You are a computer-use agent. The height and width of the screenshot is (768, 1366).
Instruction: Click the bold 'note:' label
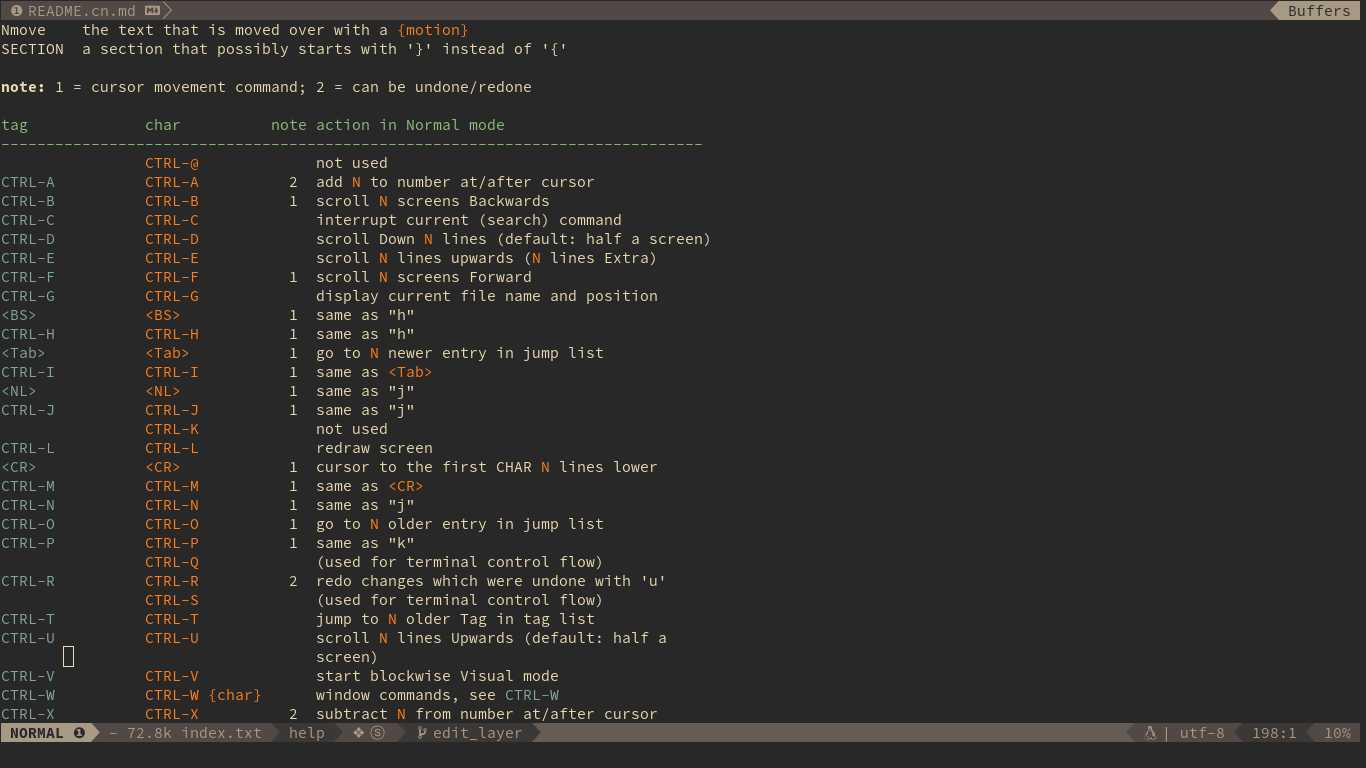pyautogui.click(x=23, y=87)
